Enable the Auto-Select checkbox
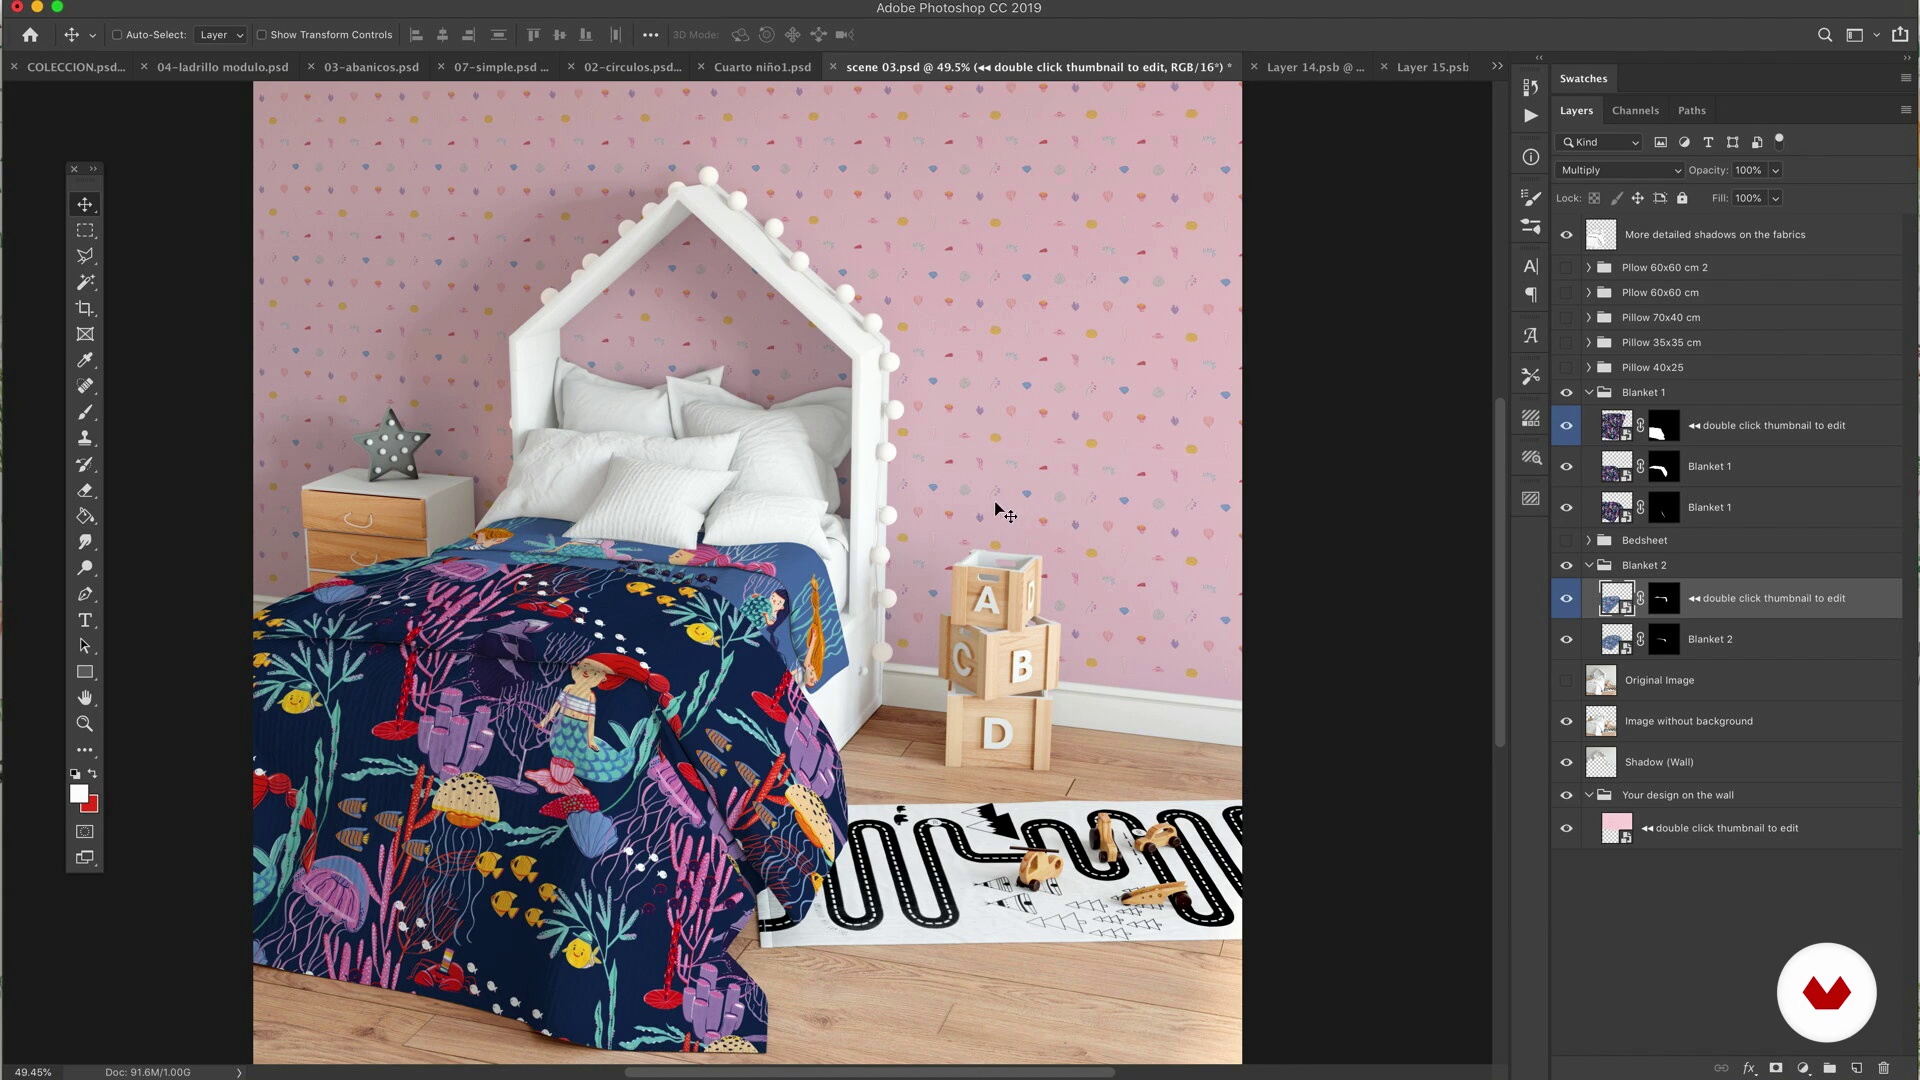This screenshot has width=1920, height=1080. pos(117,35)
